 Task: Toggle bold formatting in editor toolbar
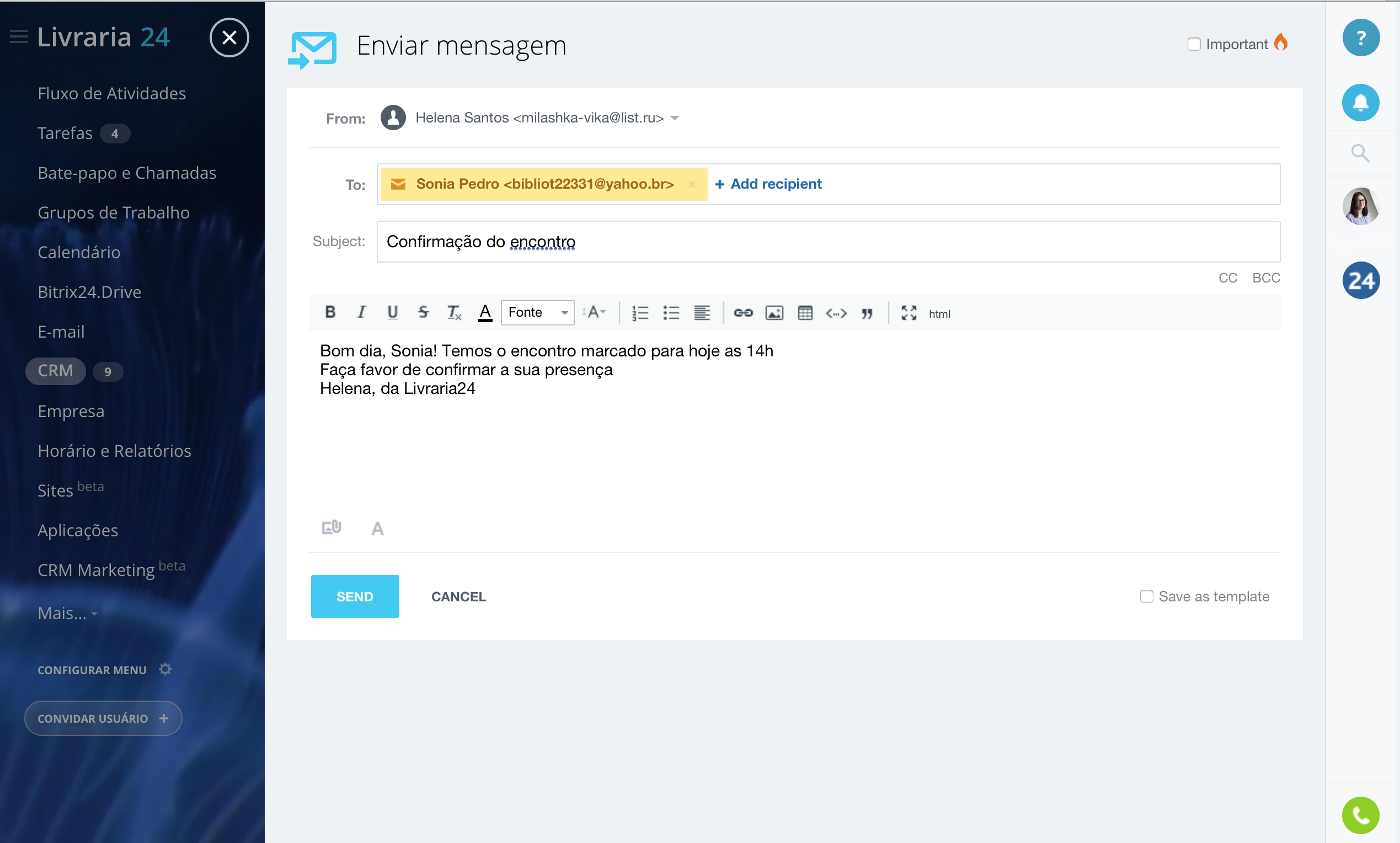click(x=330, y=313)
